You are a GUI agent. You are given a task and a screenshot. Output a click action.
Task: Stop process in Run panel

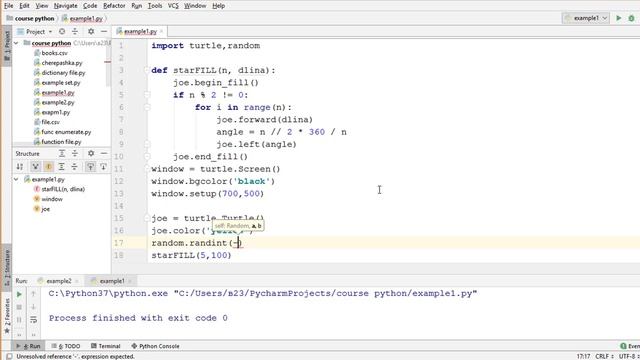(19, 307)
